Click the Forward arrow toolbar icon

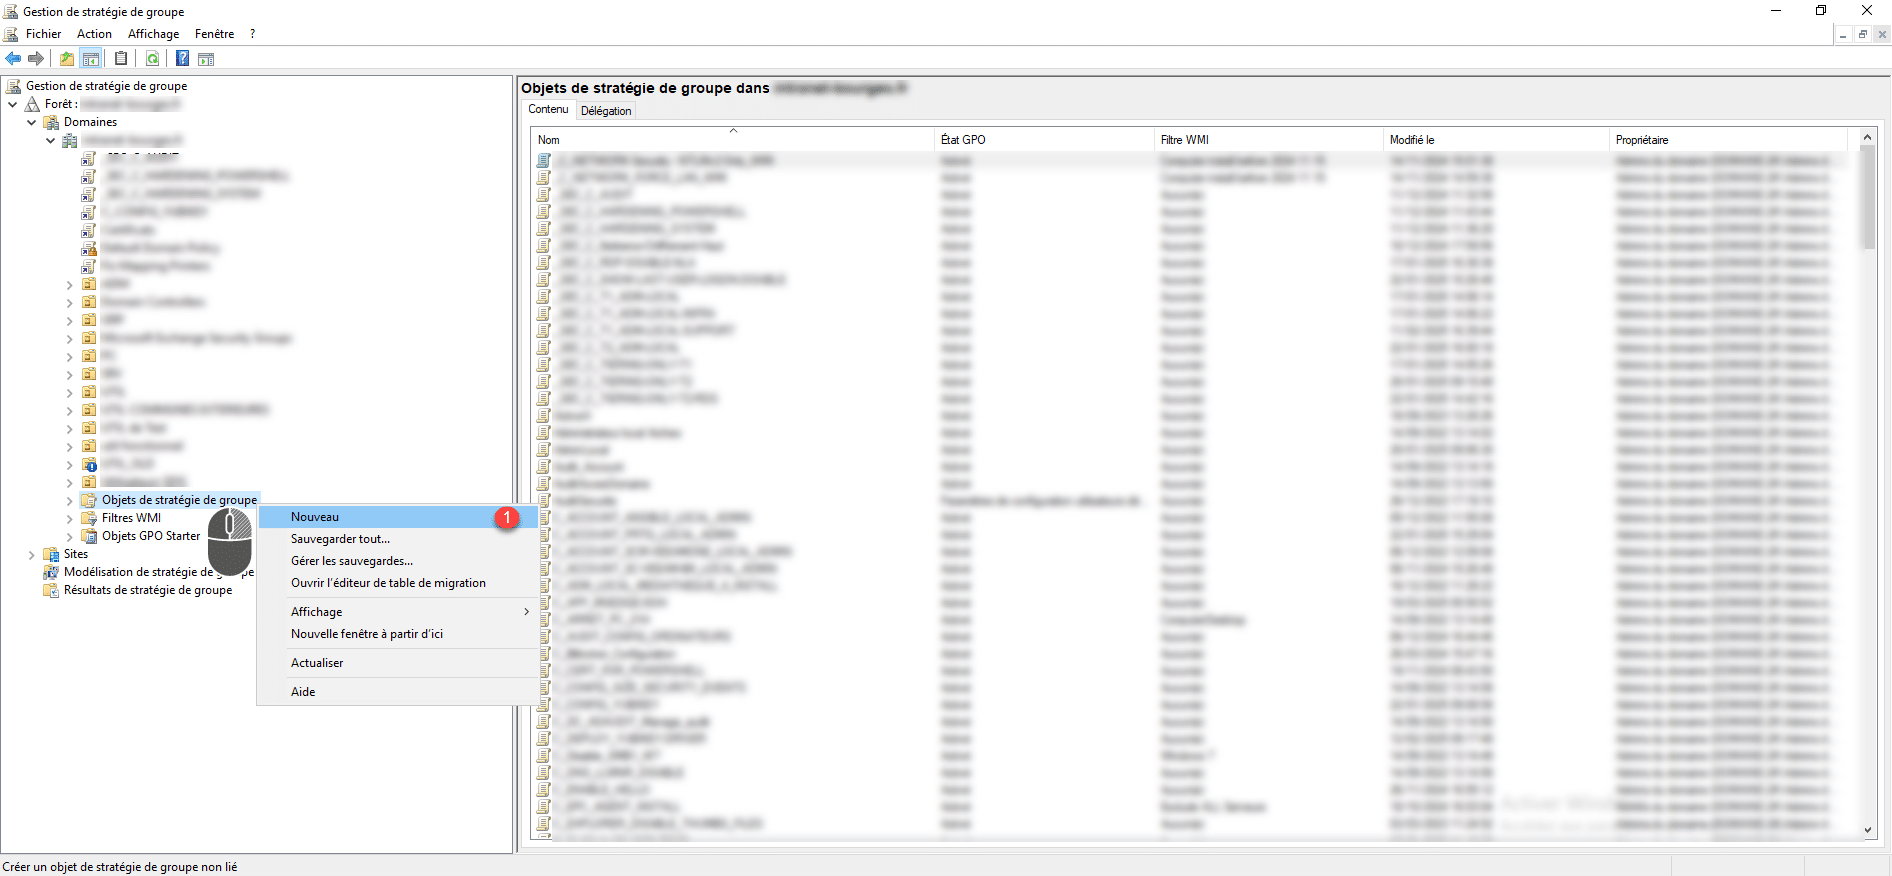pos(36,59)
